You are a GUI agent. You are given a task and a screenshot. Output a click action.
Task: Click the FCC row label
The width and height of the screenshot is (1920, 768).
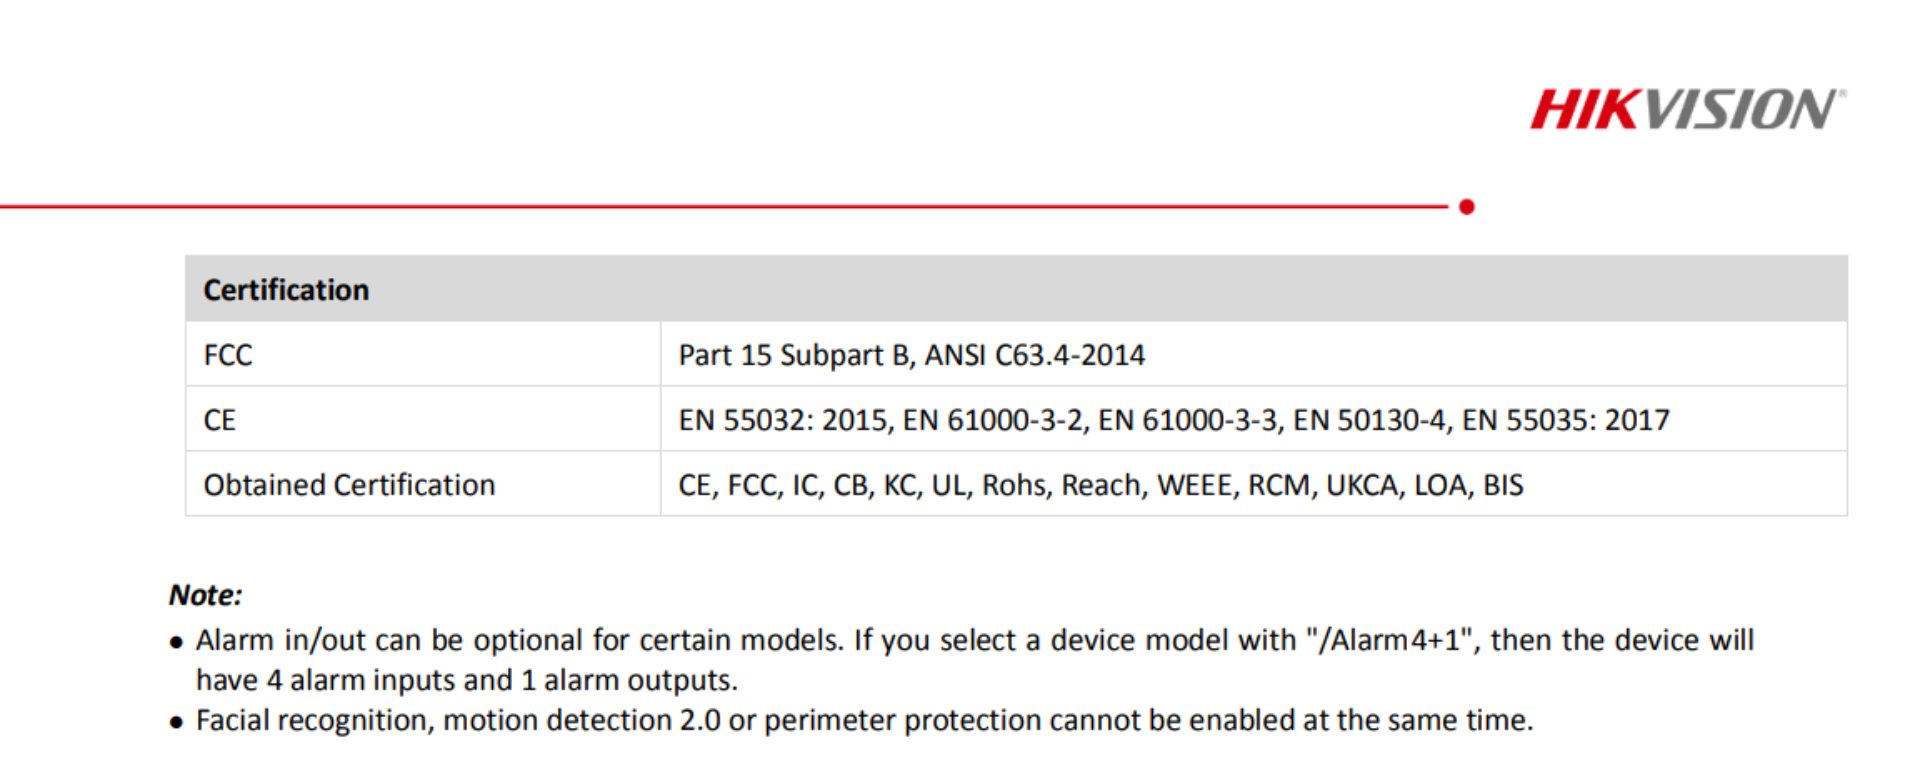click(x=228, y=355)
